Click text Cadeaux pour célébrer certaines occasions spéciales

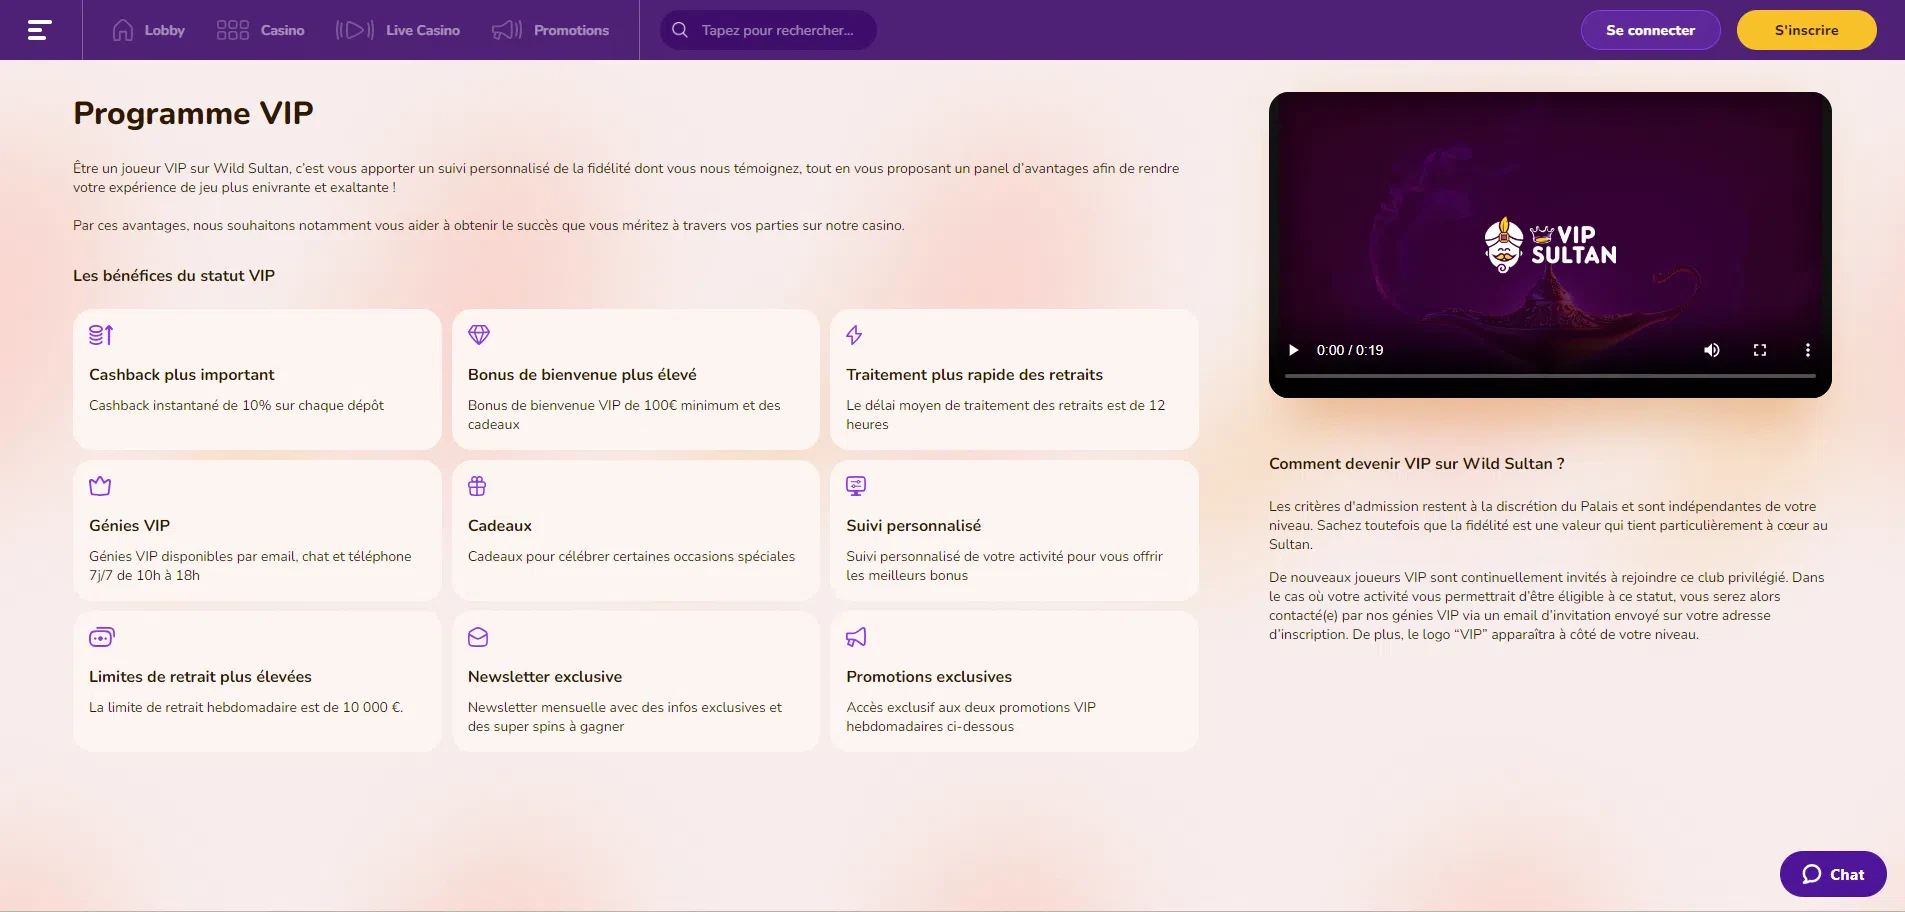click(631, 556)
